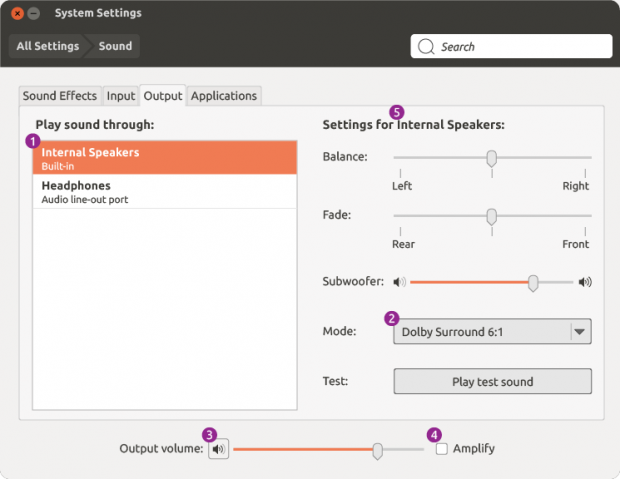620x479 pixels.
Task: Mute output using the volume speaker button
Action: click(x=219, y=449)
